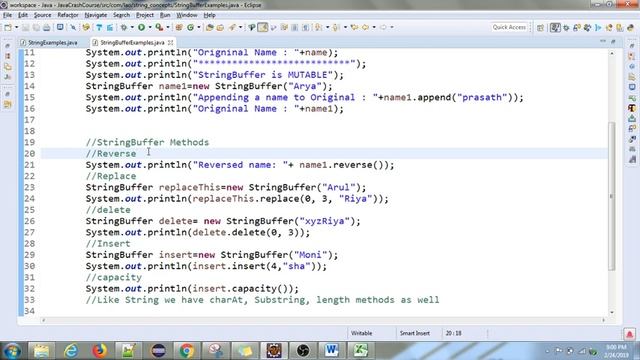Screen dimensions: 640x360
Task: Expand the Forward history dropdown arrow
Action: click(x=392, y=27)
